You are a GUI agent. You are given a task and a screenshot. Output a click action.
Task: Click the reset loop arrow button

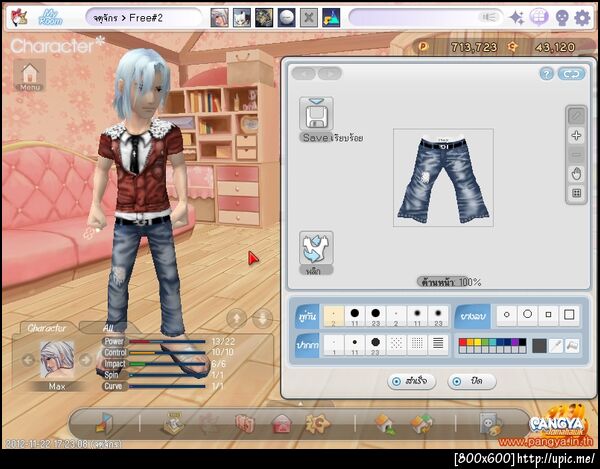[x=571, y=74]
